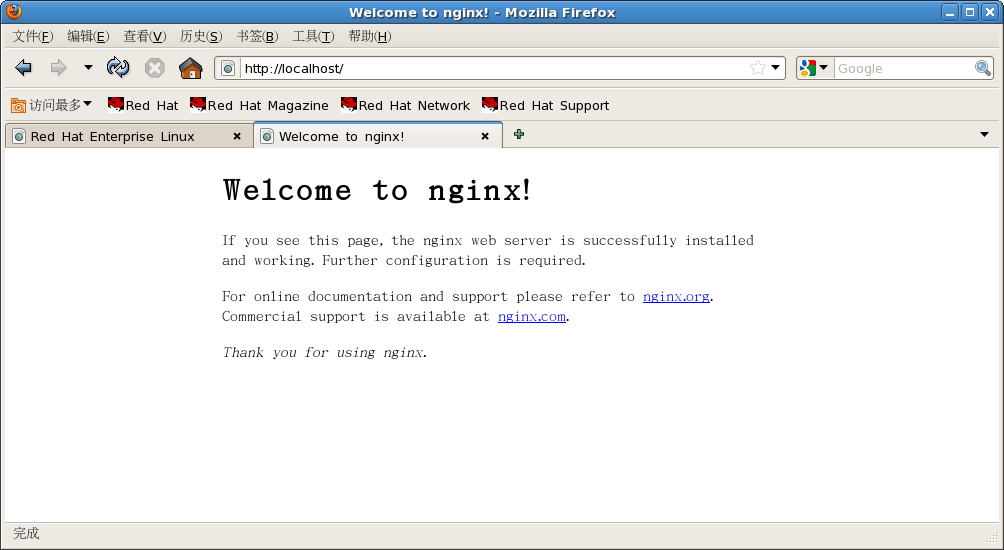Click the Stop loading icon
Screen dimensions: 1004x550
(154, 68)
